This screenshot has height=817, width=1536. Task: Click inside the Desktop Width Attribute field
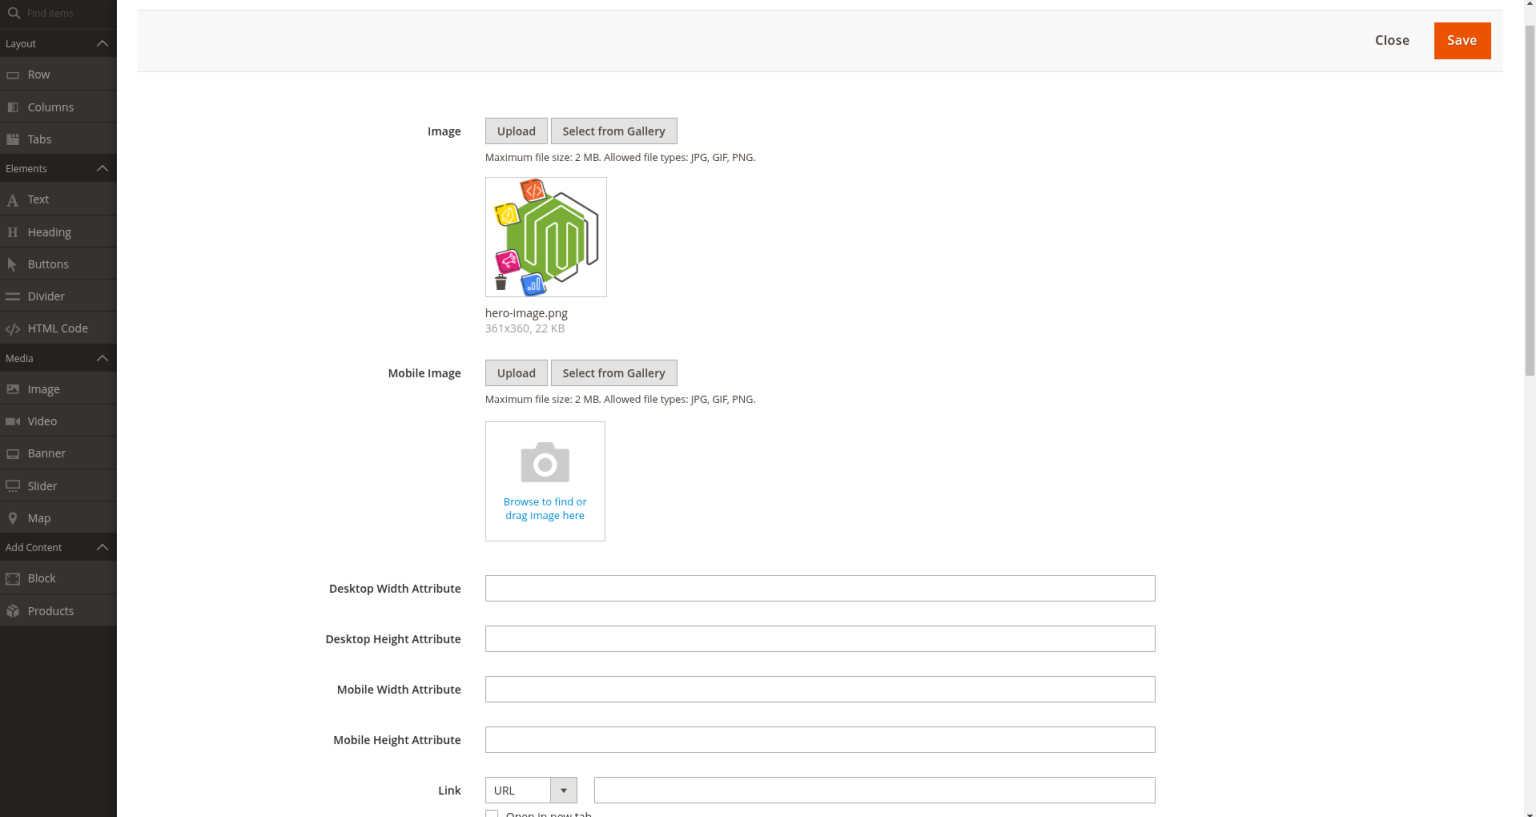819,588
